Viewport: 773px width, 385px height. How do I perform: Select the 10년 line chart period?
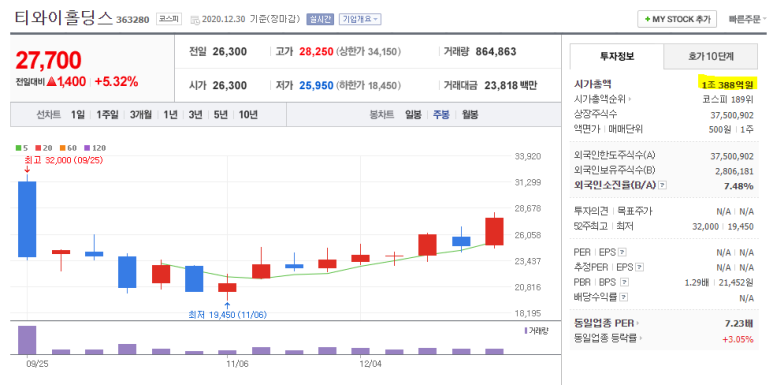coord(248,115)
